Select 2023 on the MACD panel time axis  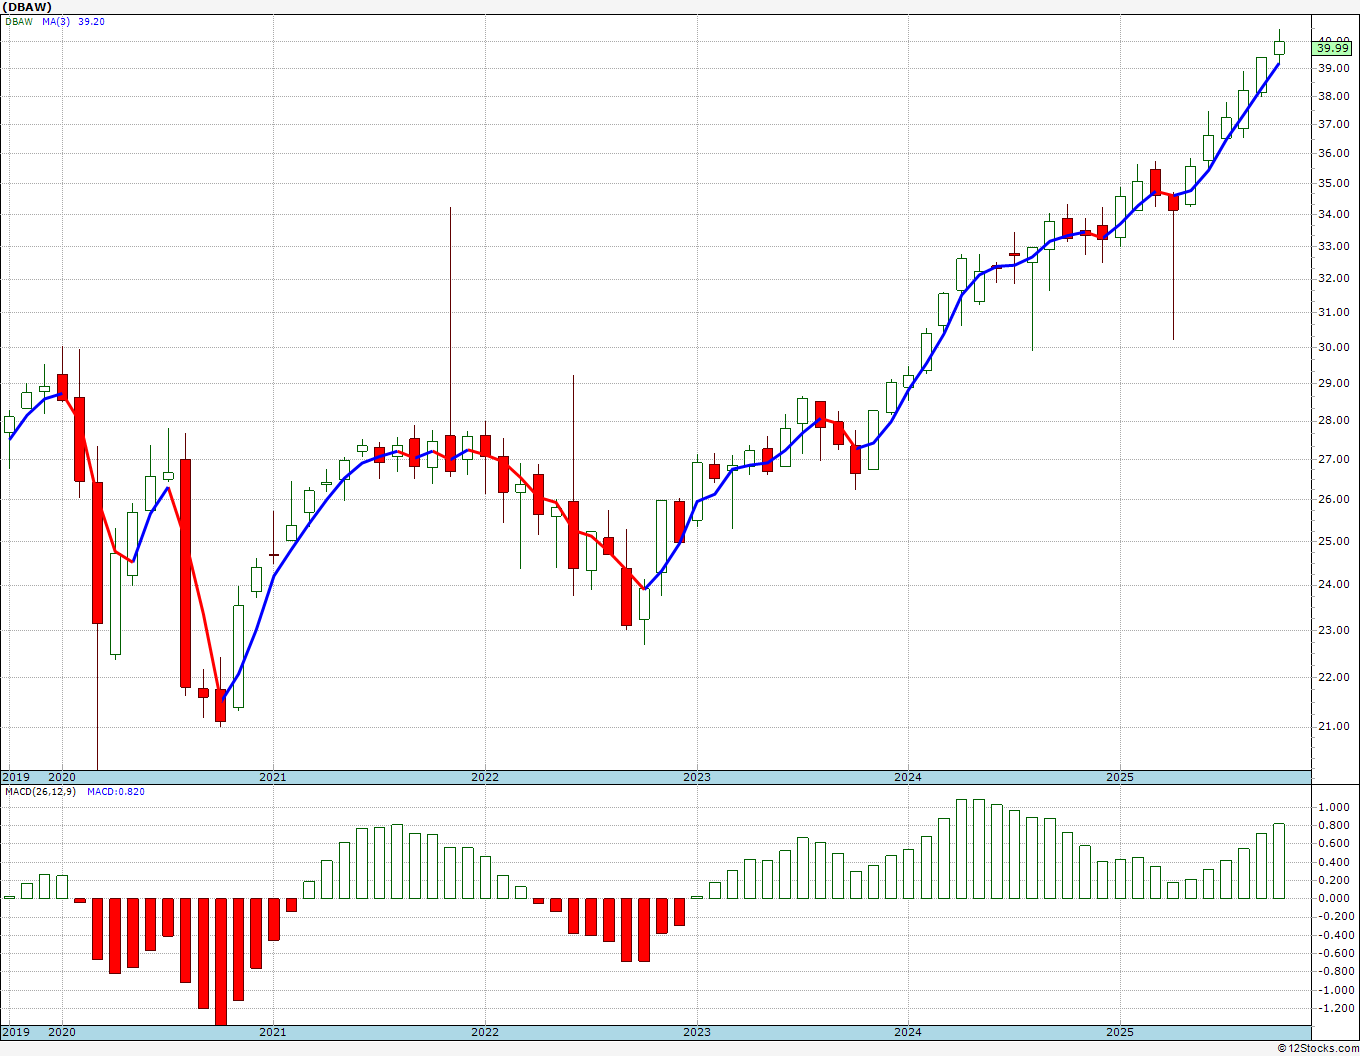697,1032
